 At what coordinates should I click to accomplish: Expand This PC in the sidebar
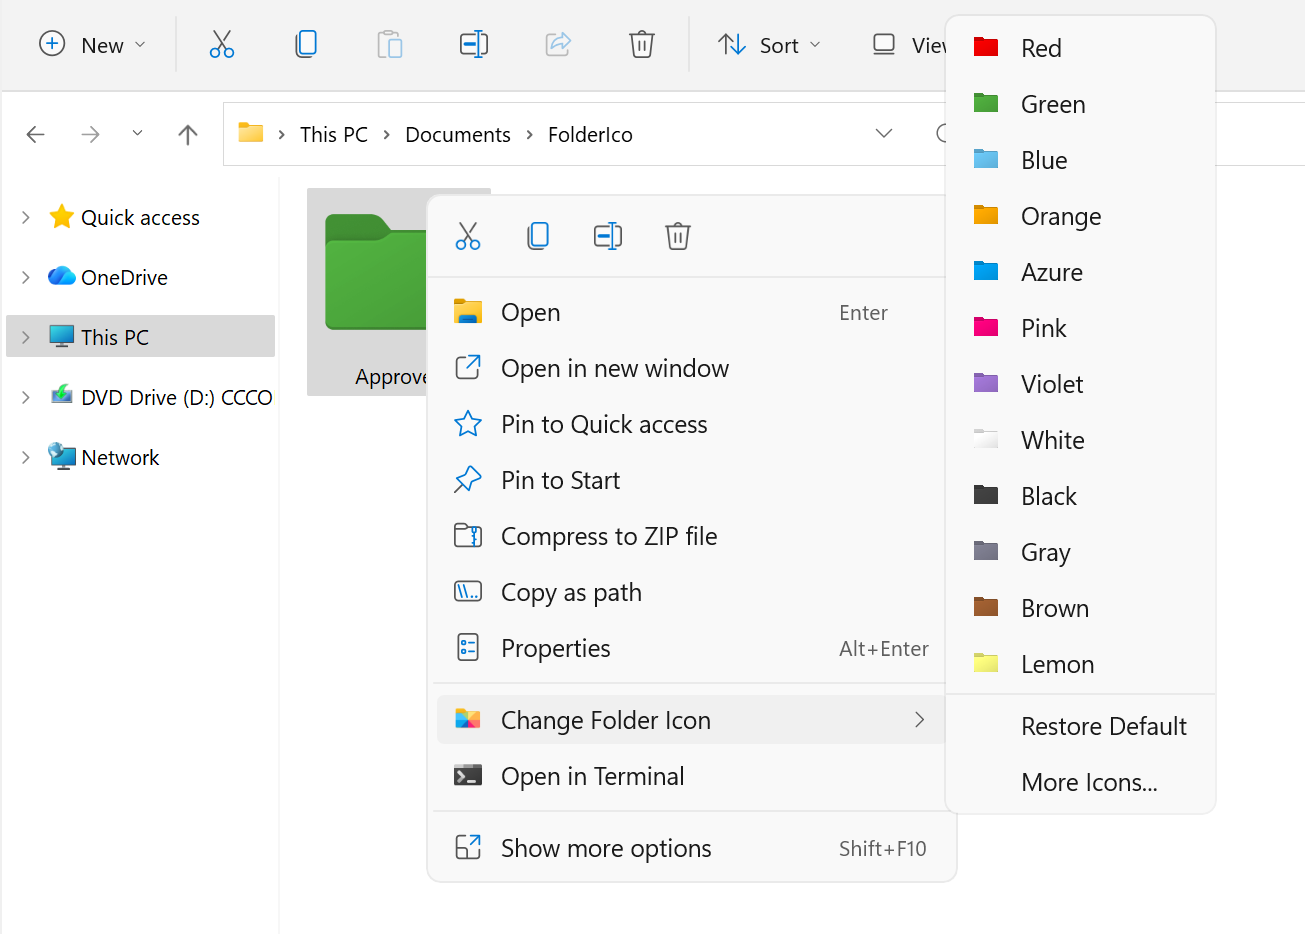tap(24, 336)
